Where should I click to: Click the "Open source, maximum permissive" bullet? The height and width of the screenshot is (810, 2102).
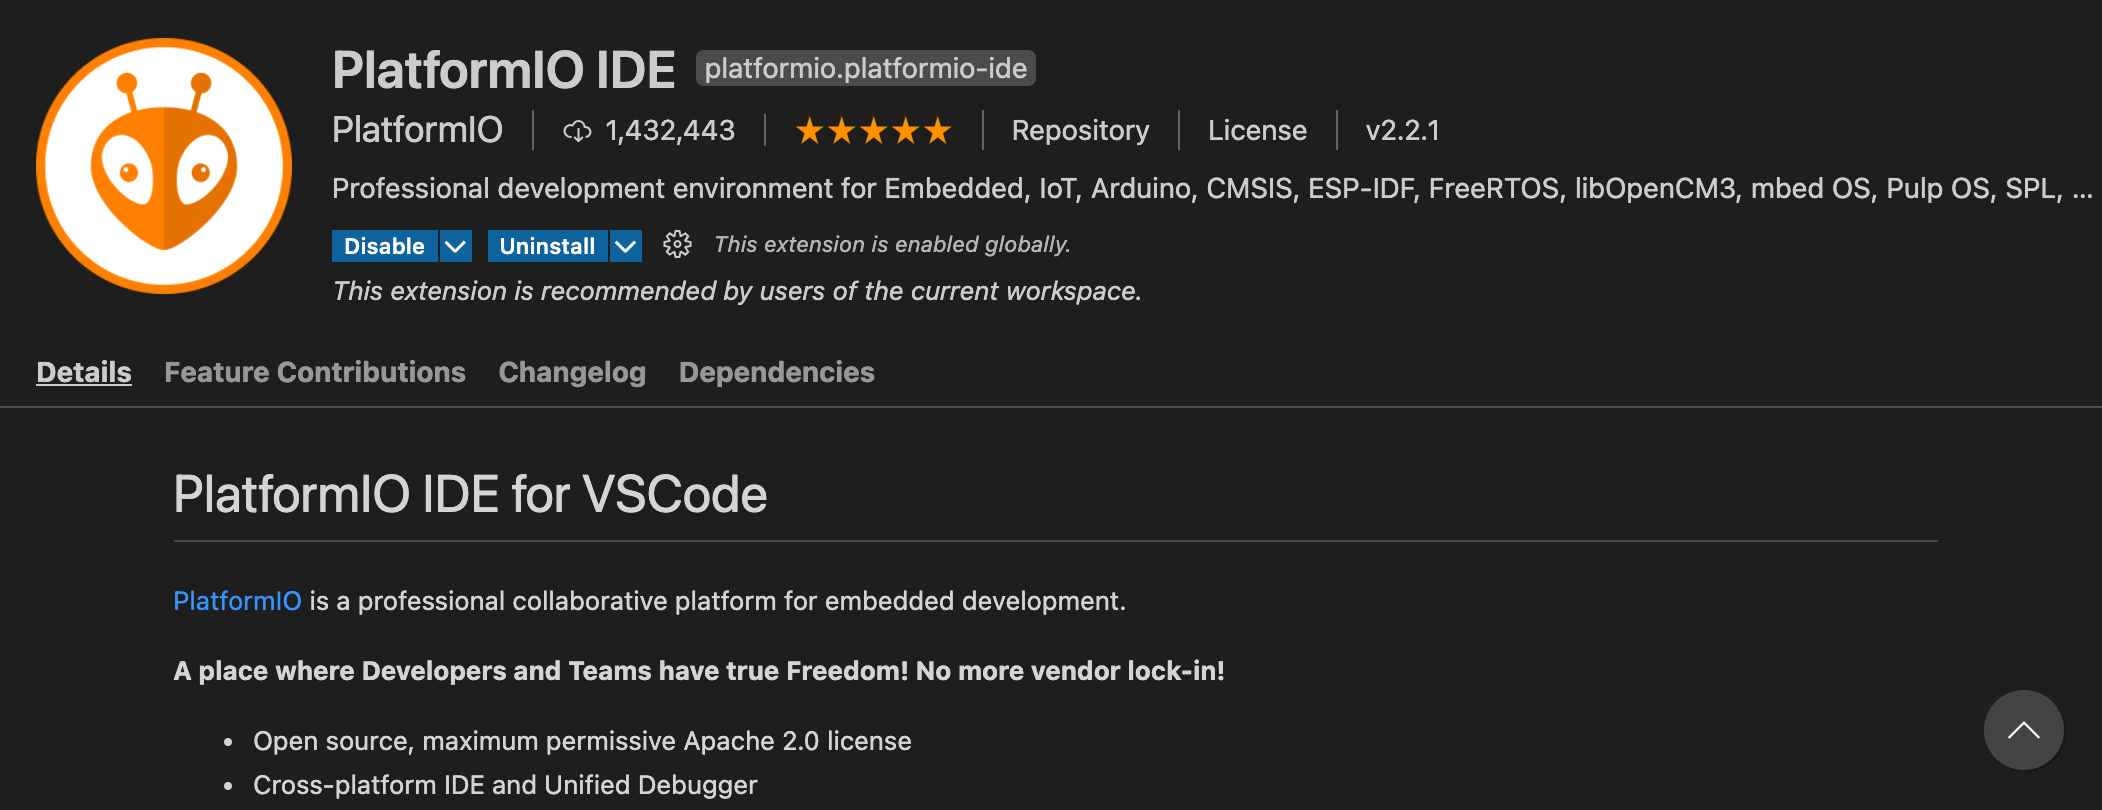click(x=582, y=741)
